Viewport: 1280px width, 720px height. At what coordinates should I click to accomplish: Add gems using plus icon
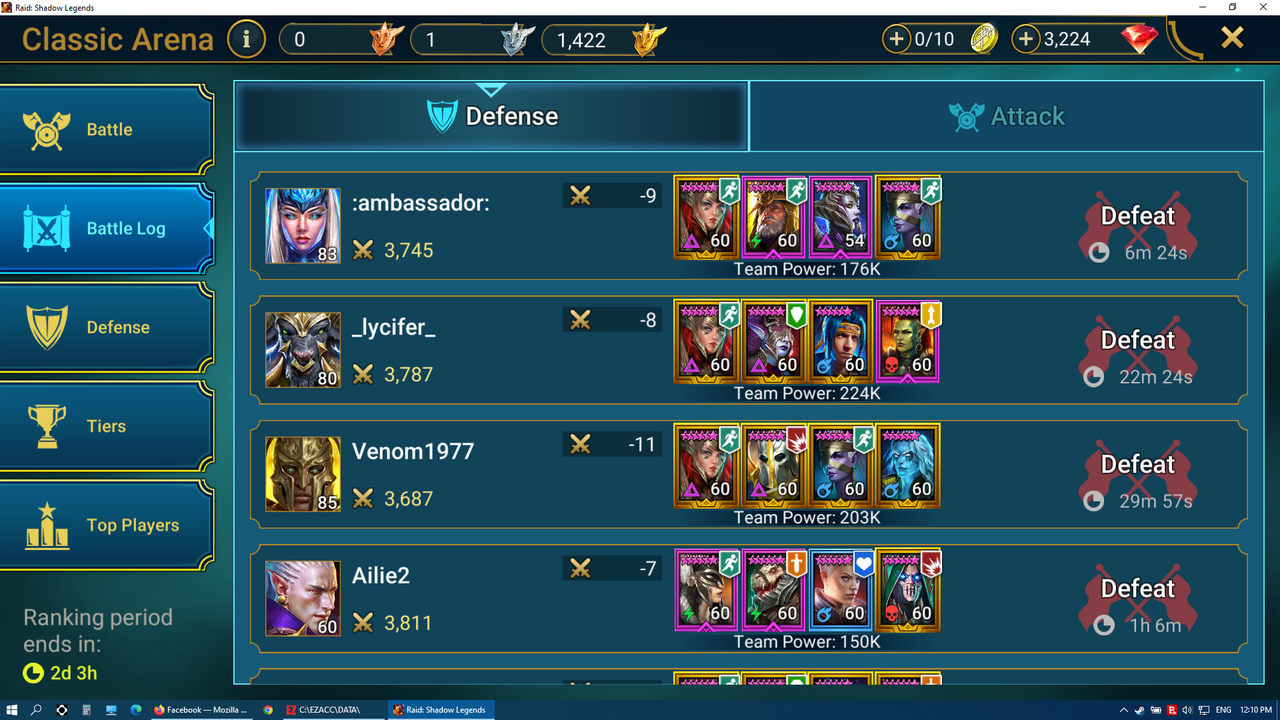tap(1025, 40)
